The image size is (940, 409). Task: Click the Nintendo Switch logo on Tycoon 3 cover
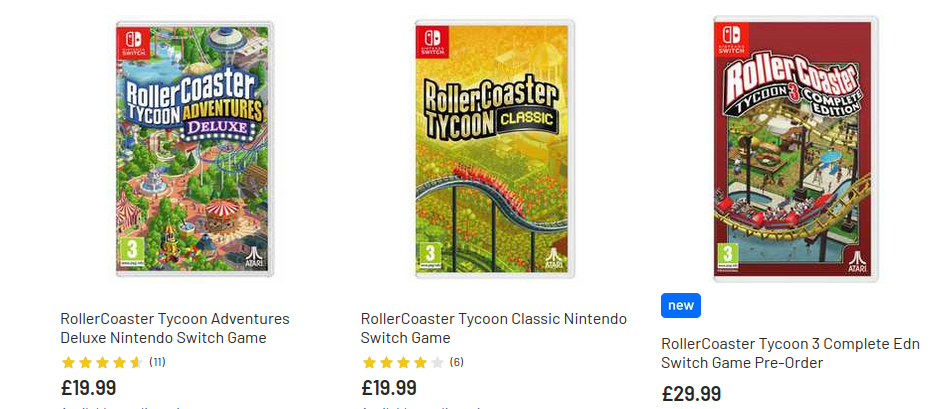point(731,38)
